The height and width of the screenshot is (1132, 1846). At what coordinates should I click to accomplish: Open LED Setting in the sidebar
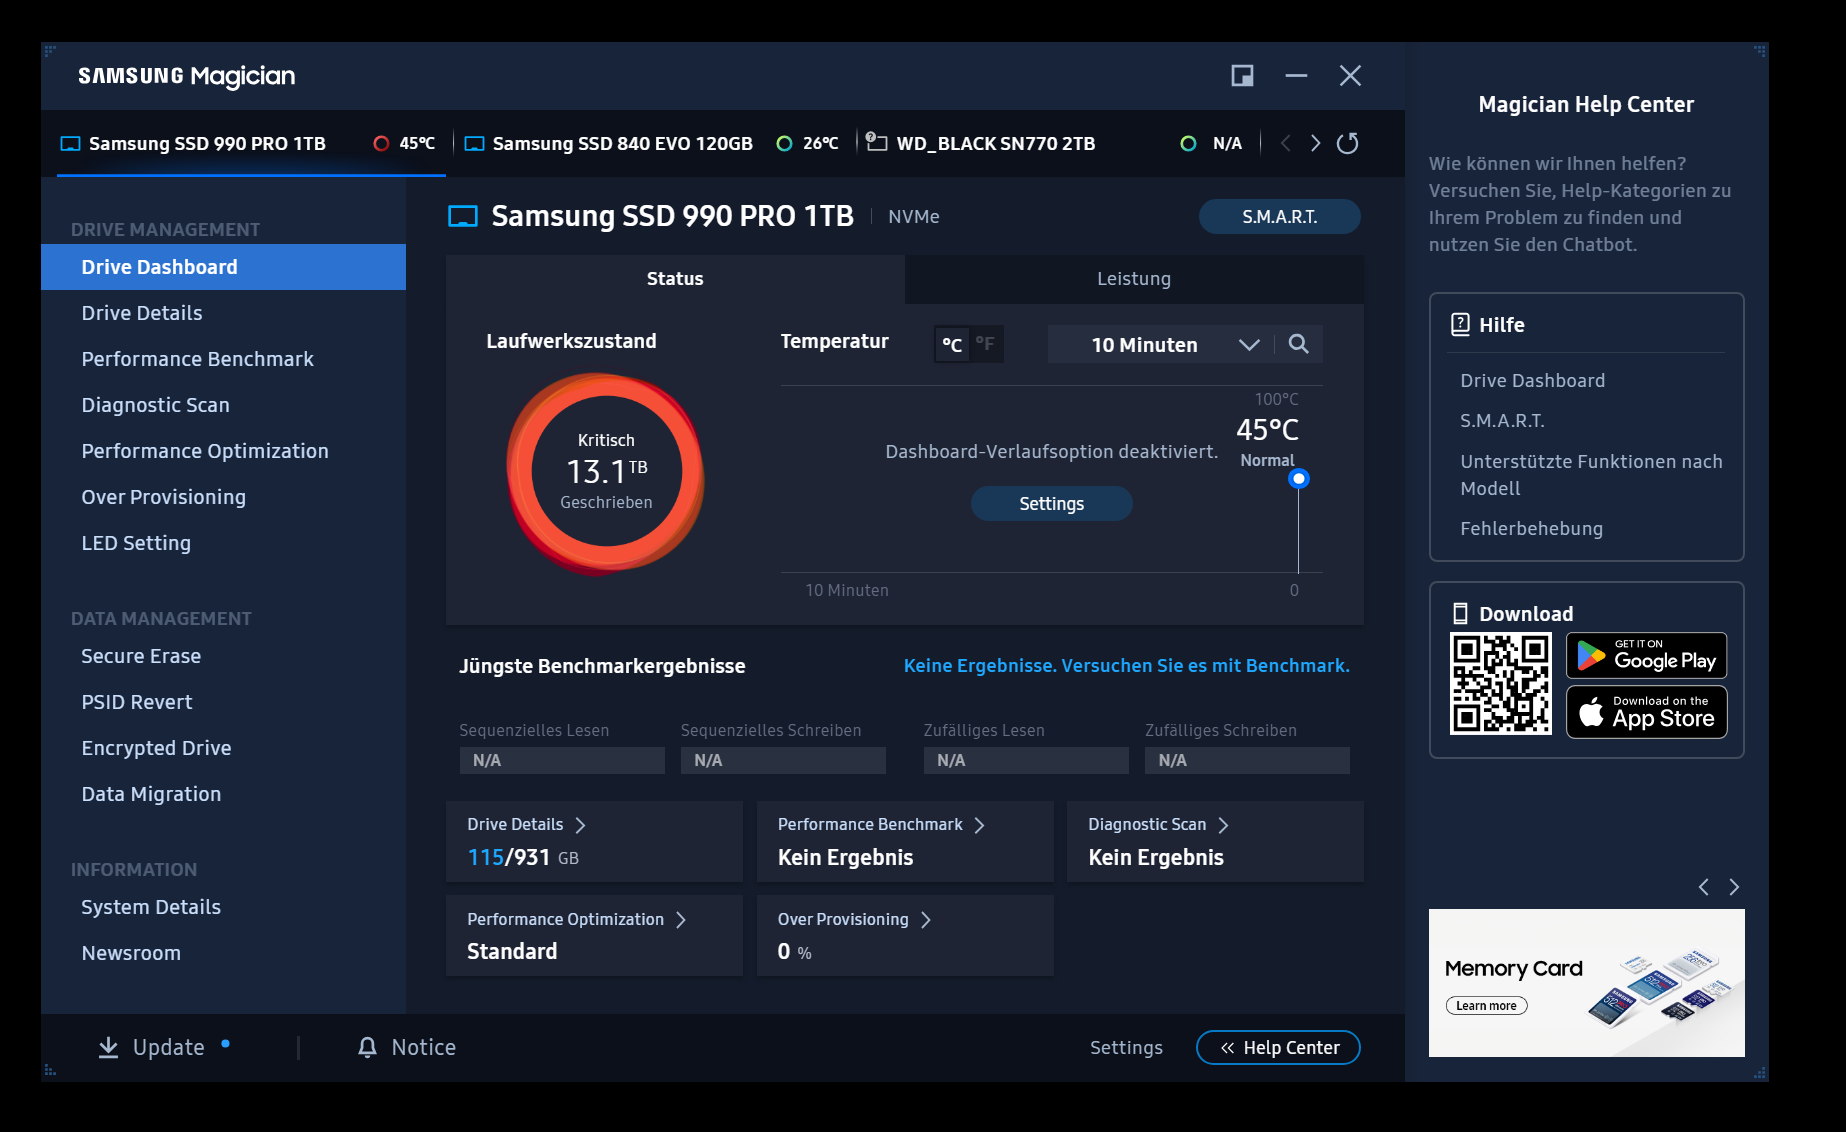[223, 543]
